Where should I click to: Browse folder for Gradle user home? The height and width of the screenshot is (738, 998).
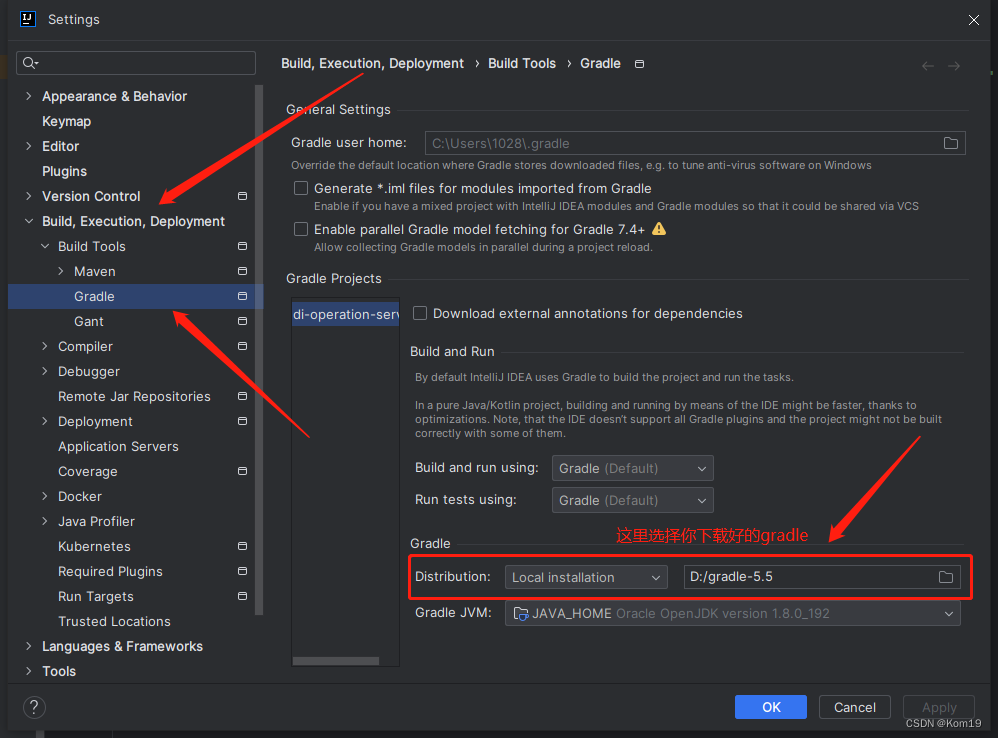950,143
